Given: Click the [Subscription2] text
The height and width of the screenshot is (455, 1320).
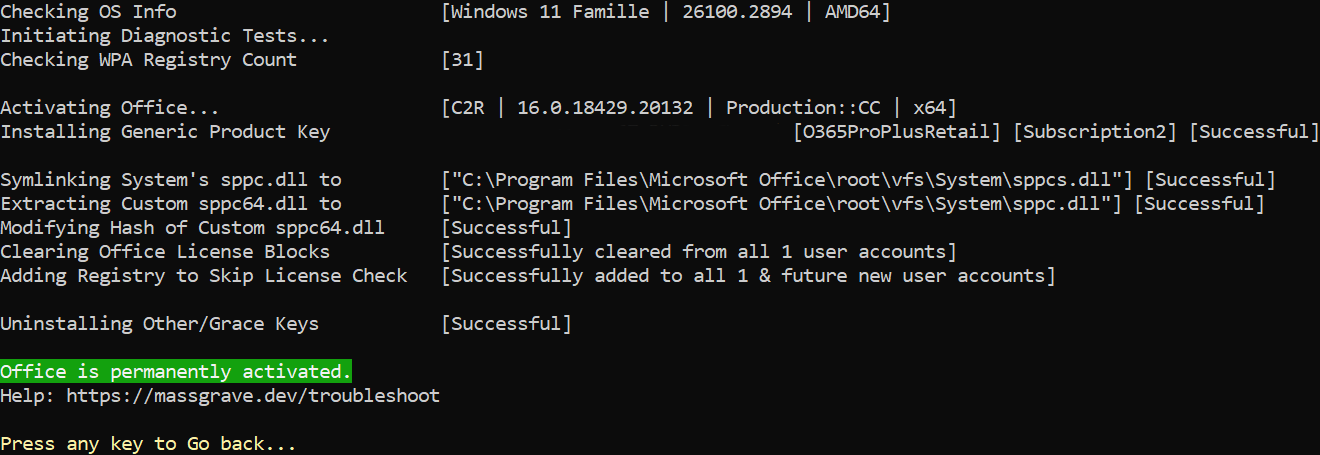Looking at the screenshot, I should click(x=1096, y=132).
